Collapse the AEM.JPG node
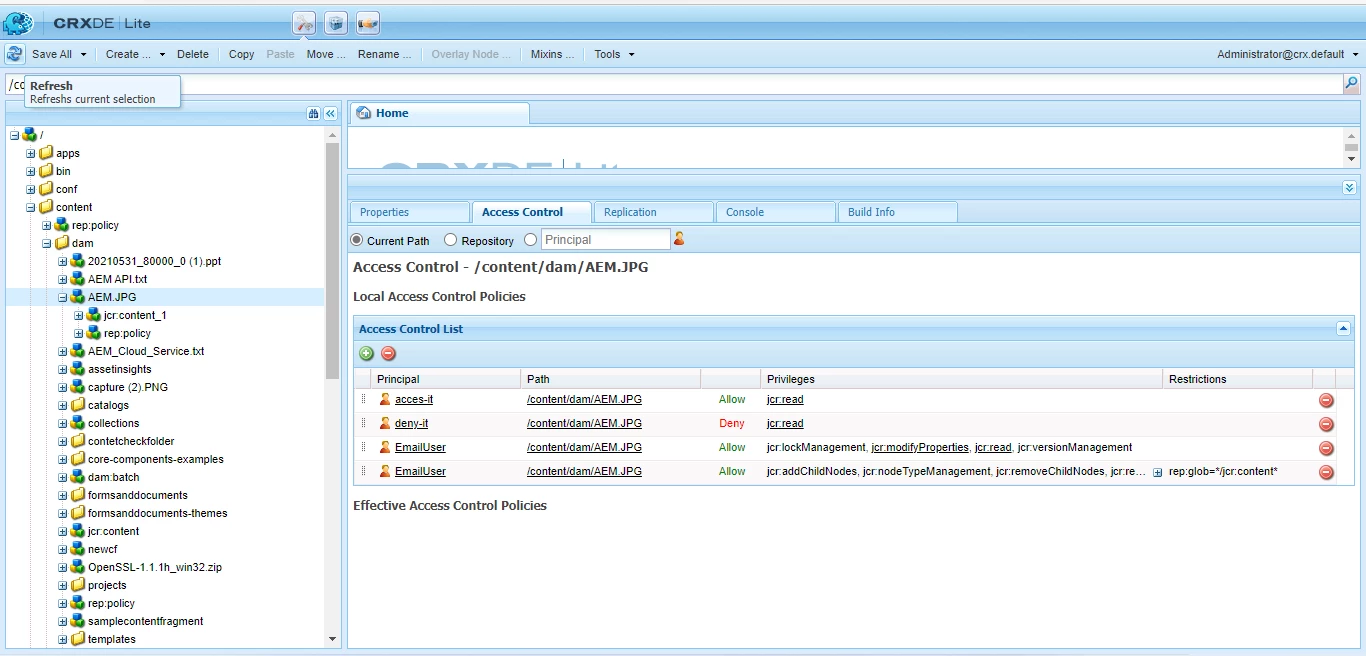1366x656 pixels. point(62,297)
